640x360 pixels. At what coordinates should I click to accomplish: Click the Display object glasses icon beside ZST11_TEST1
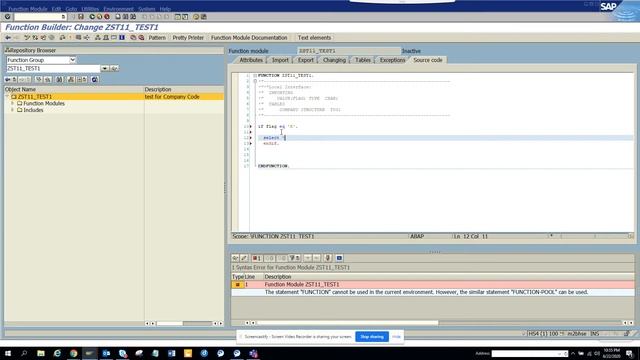[114, 68]
